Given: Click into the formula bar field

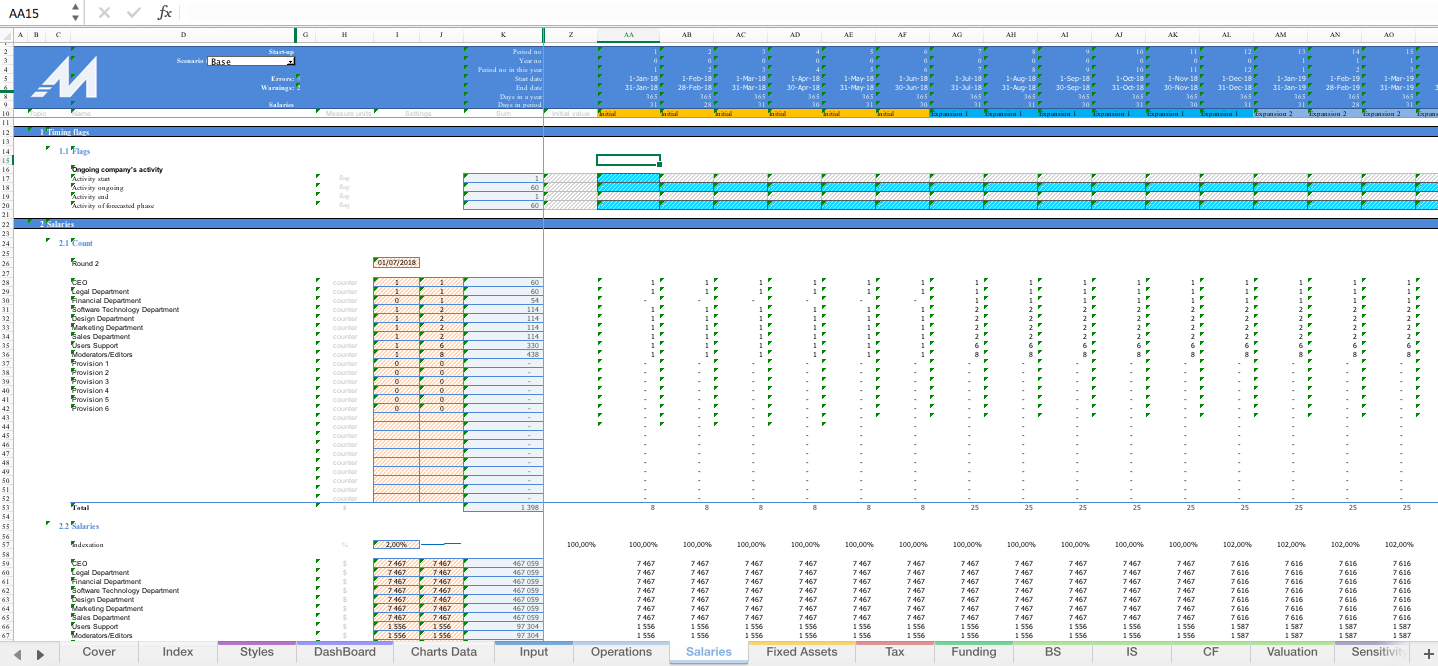Looking at the screenshot, I should (x=808, y=13).
